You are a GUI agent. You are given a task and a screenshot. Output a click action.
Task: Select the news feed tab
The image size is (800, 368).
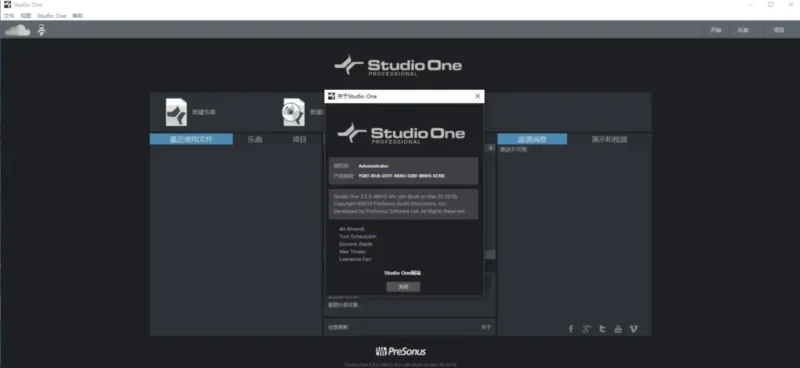(x=532, y=139)
